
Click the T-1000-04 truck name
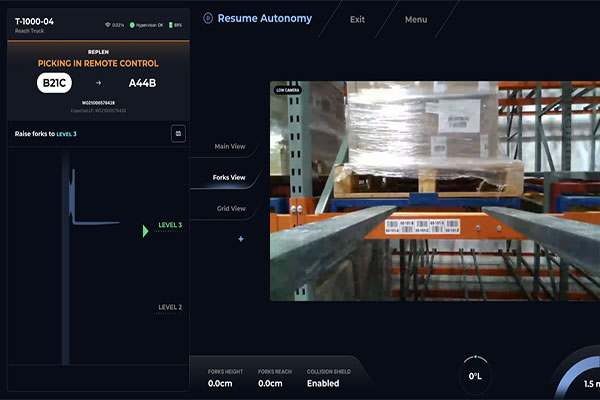34,21
